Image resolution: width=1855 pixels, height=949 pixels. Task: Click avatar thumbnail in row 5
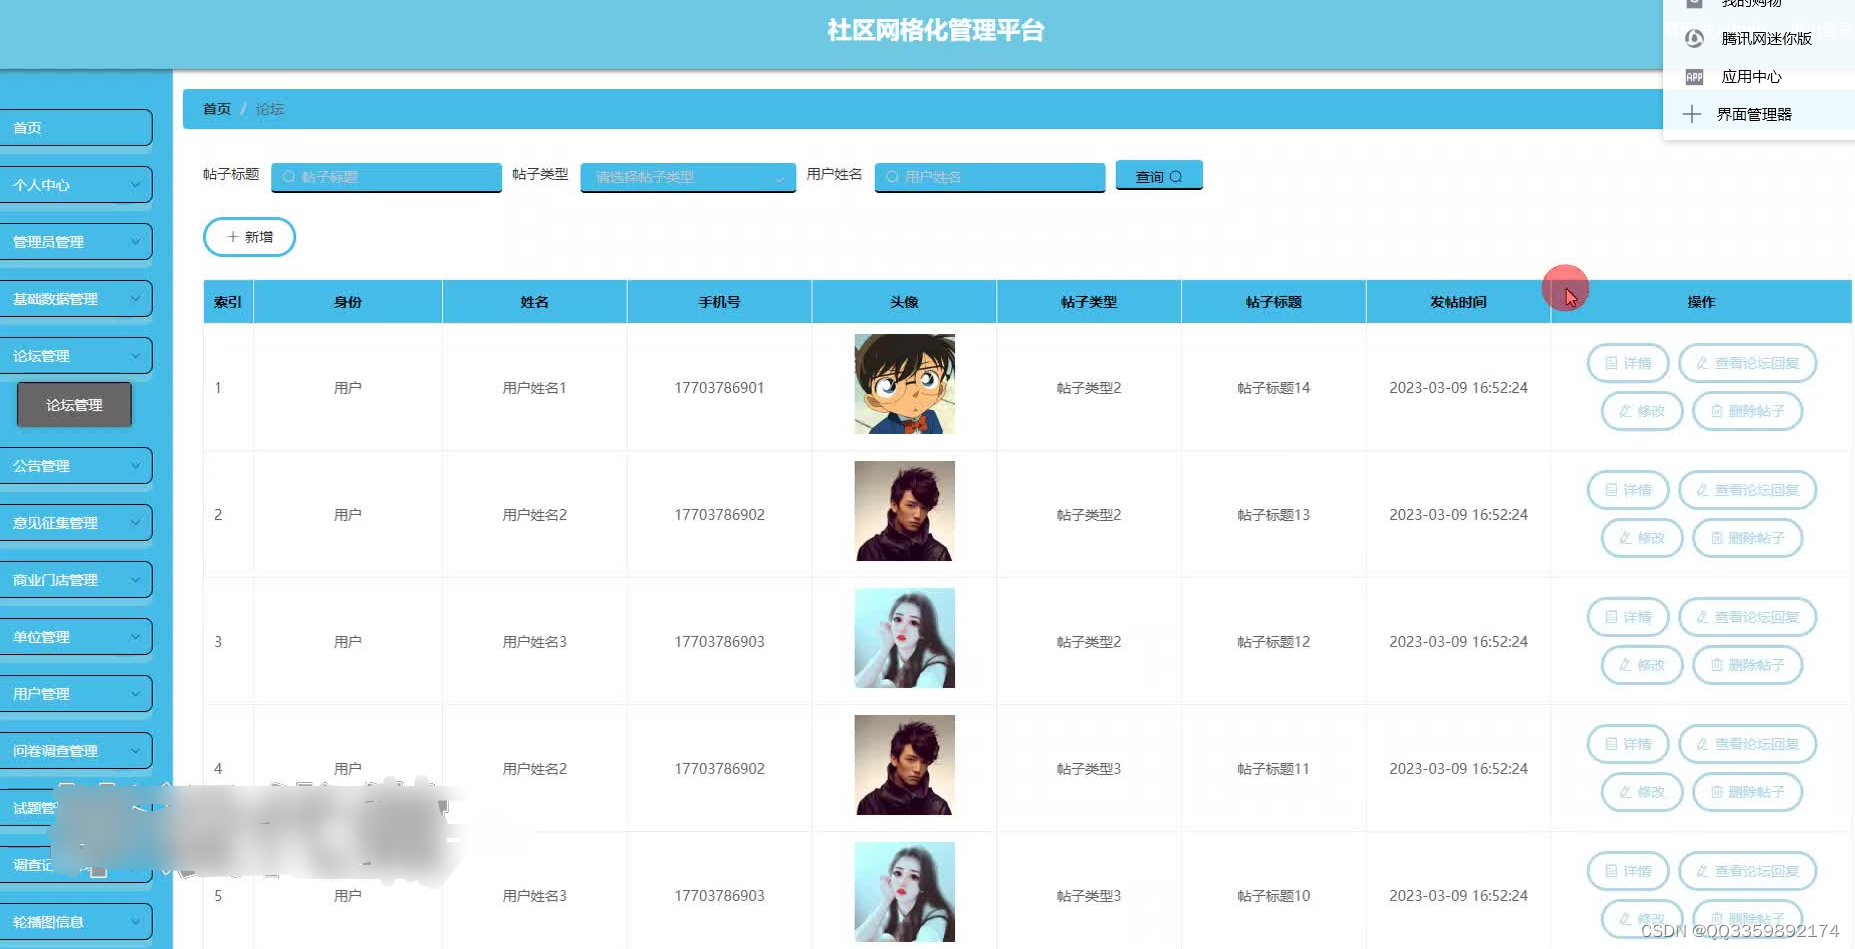click(904, 892)
